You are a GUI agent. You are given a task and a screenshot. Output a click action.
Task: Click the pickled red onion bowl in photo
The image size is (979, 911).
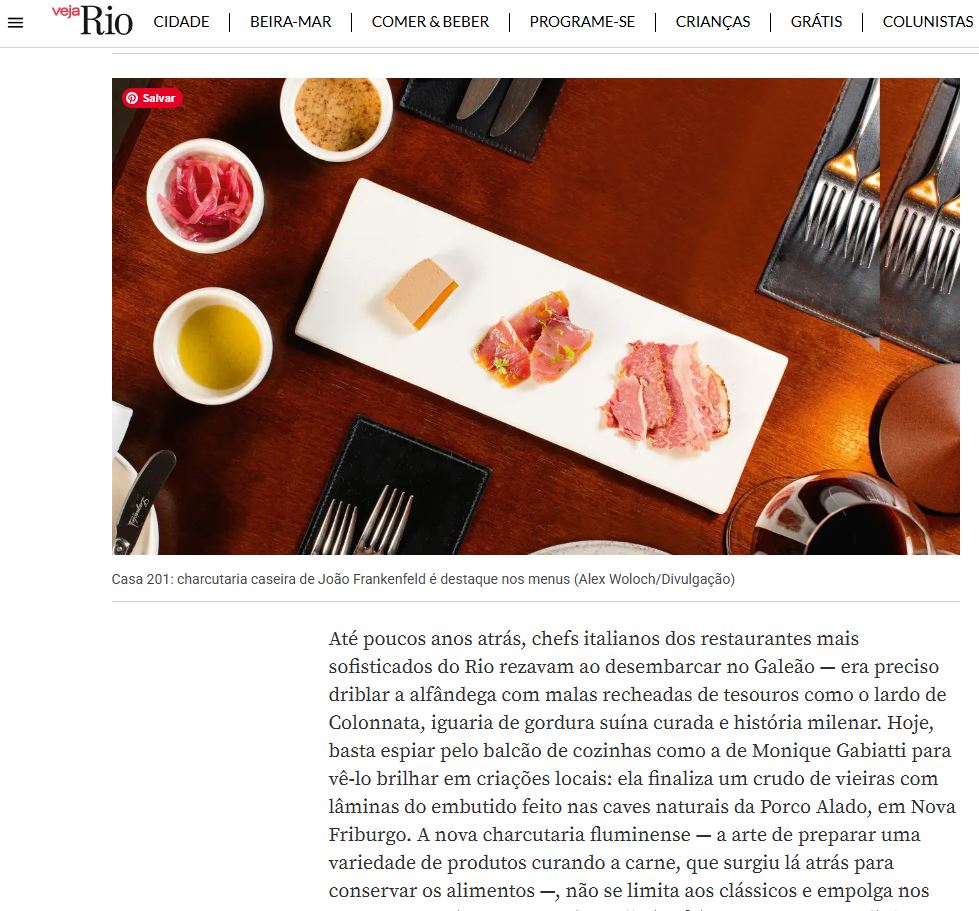point(205,196)
